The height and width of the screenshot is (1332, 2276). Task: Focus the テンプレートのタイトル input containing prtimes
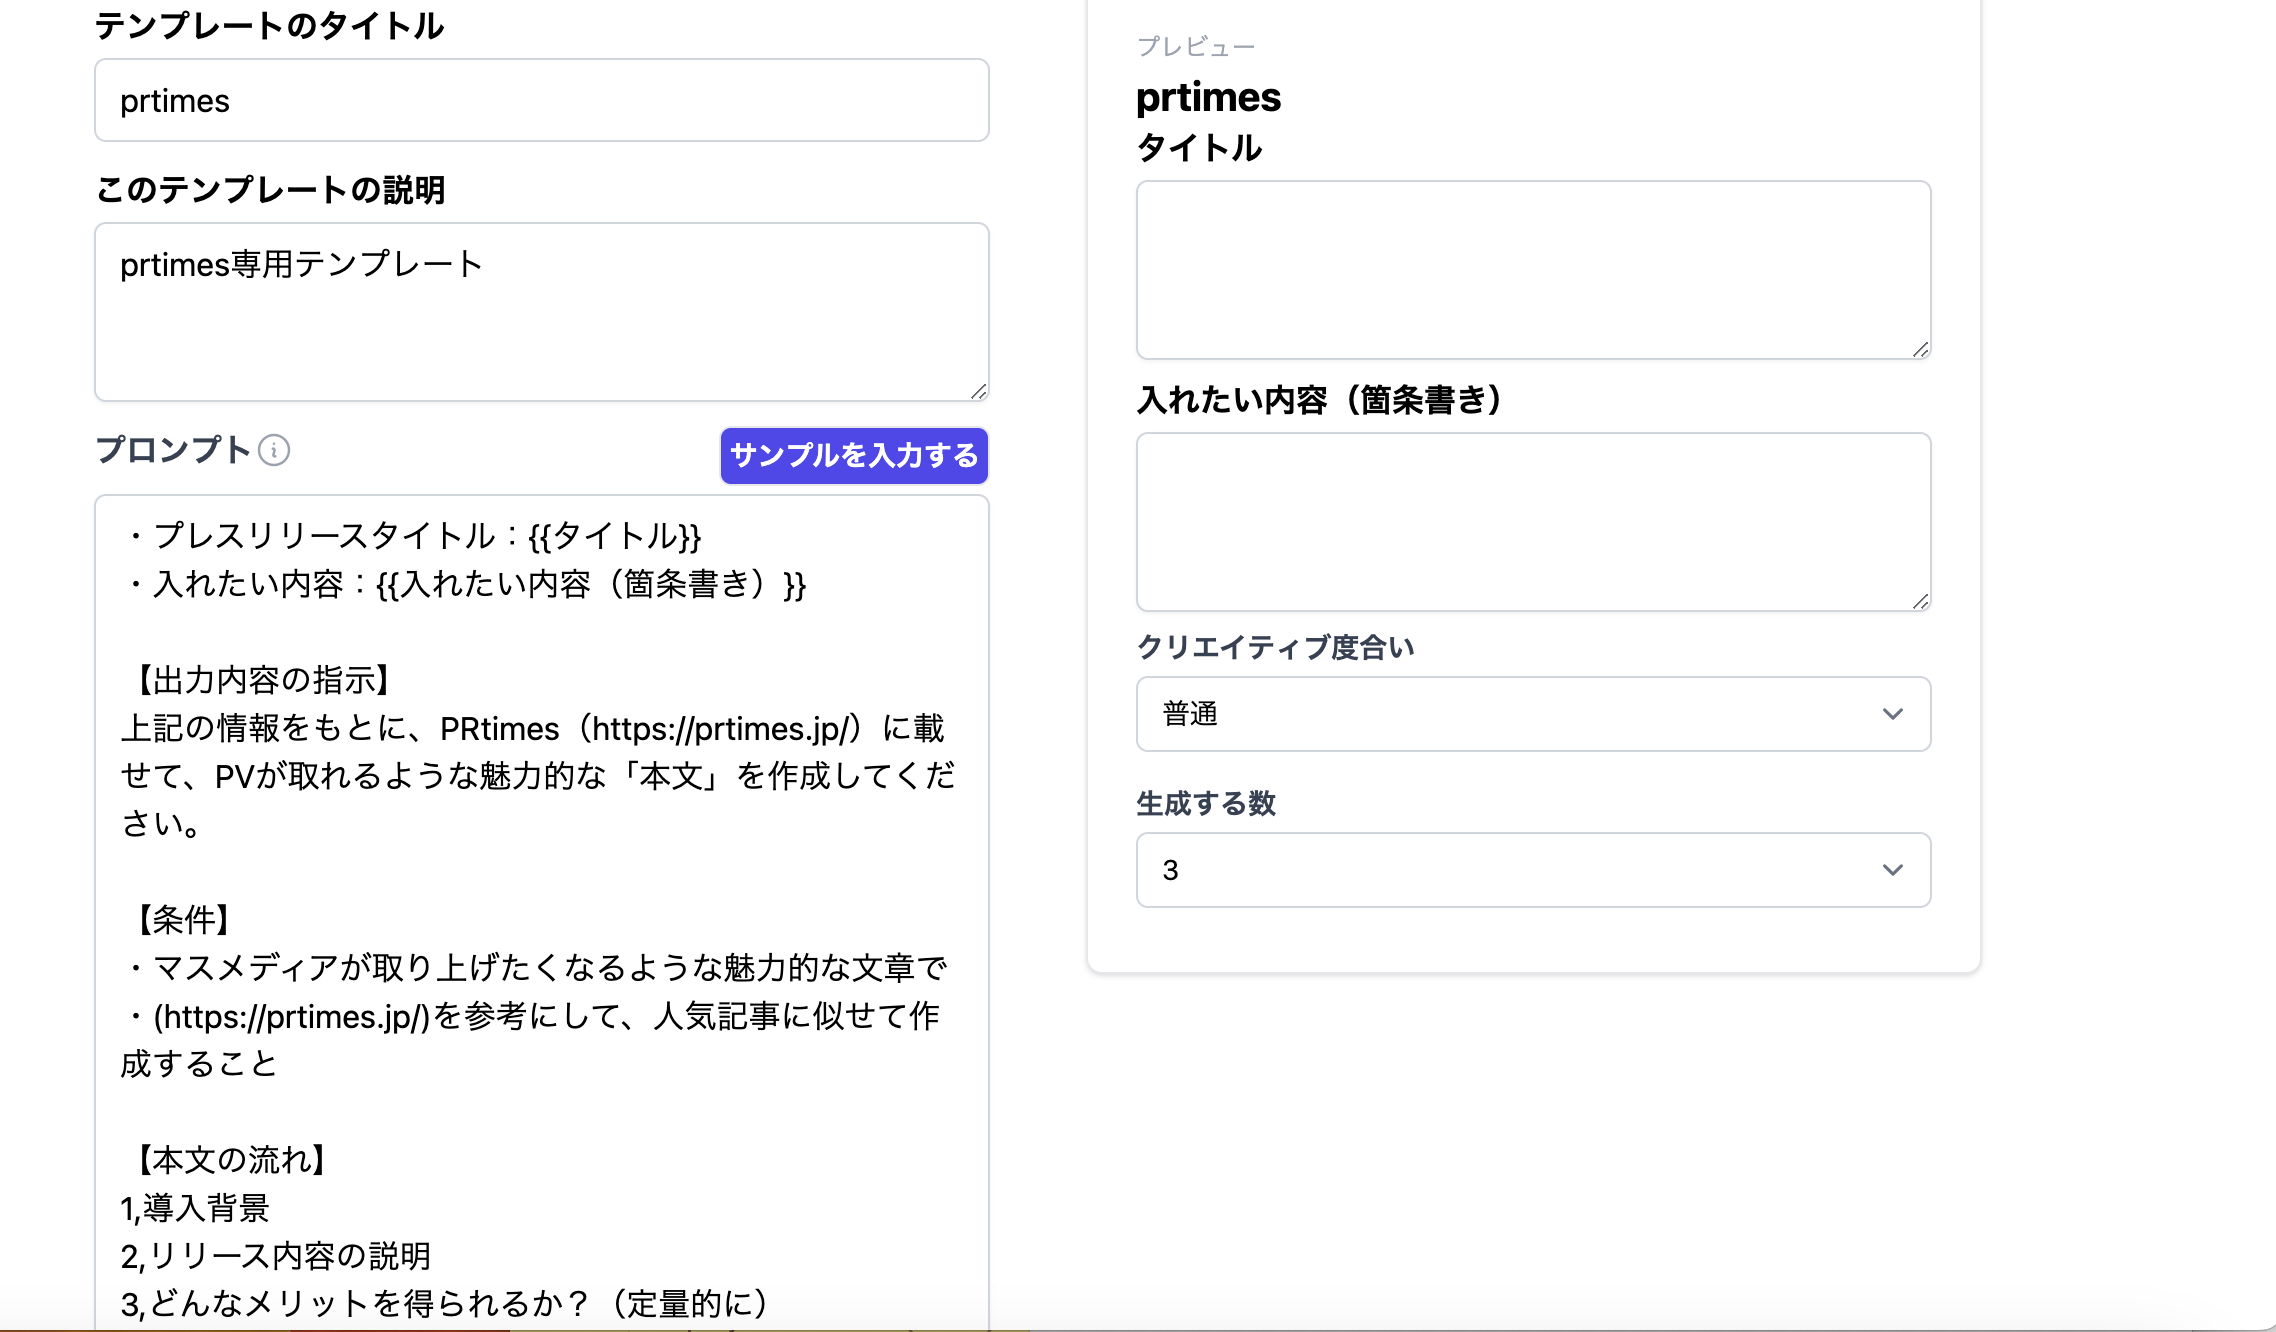[x=541, y=101]
